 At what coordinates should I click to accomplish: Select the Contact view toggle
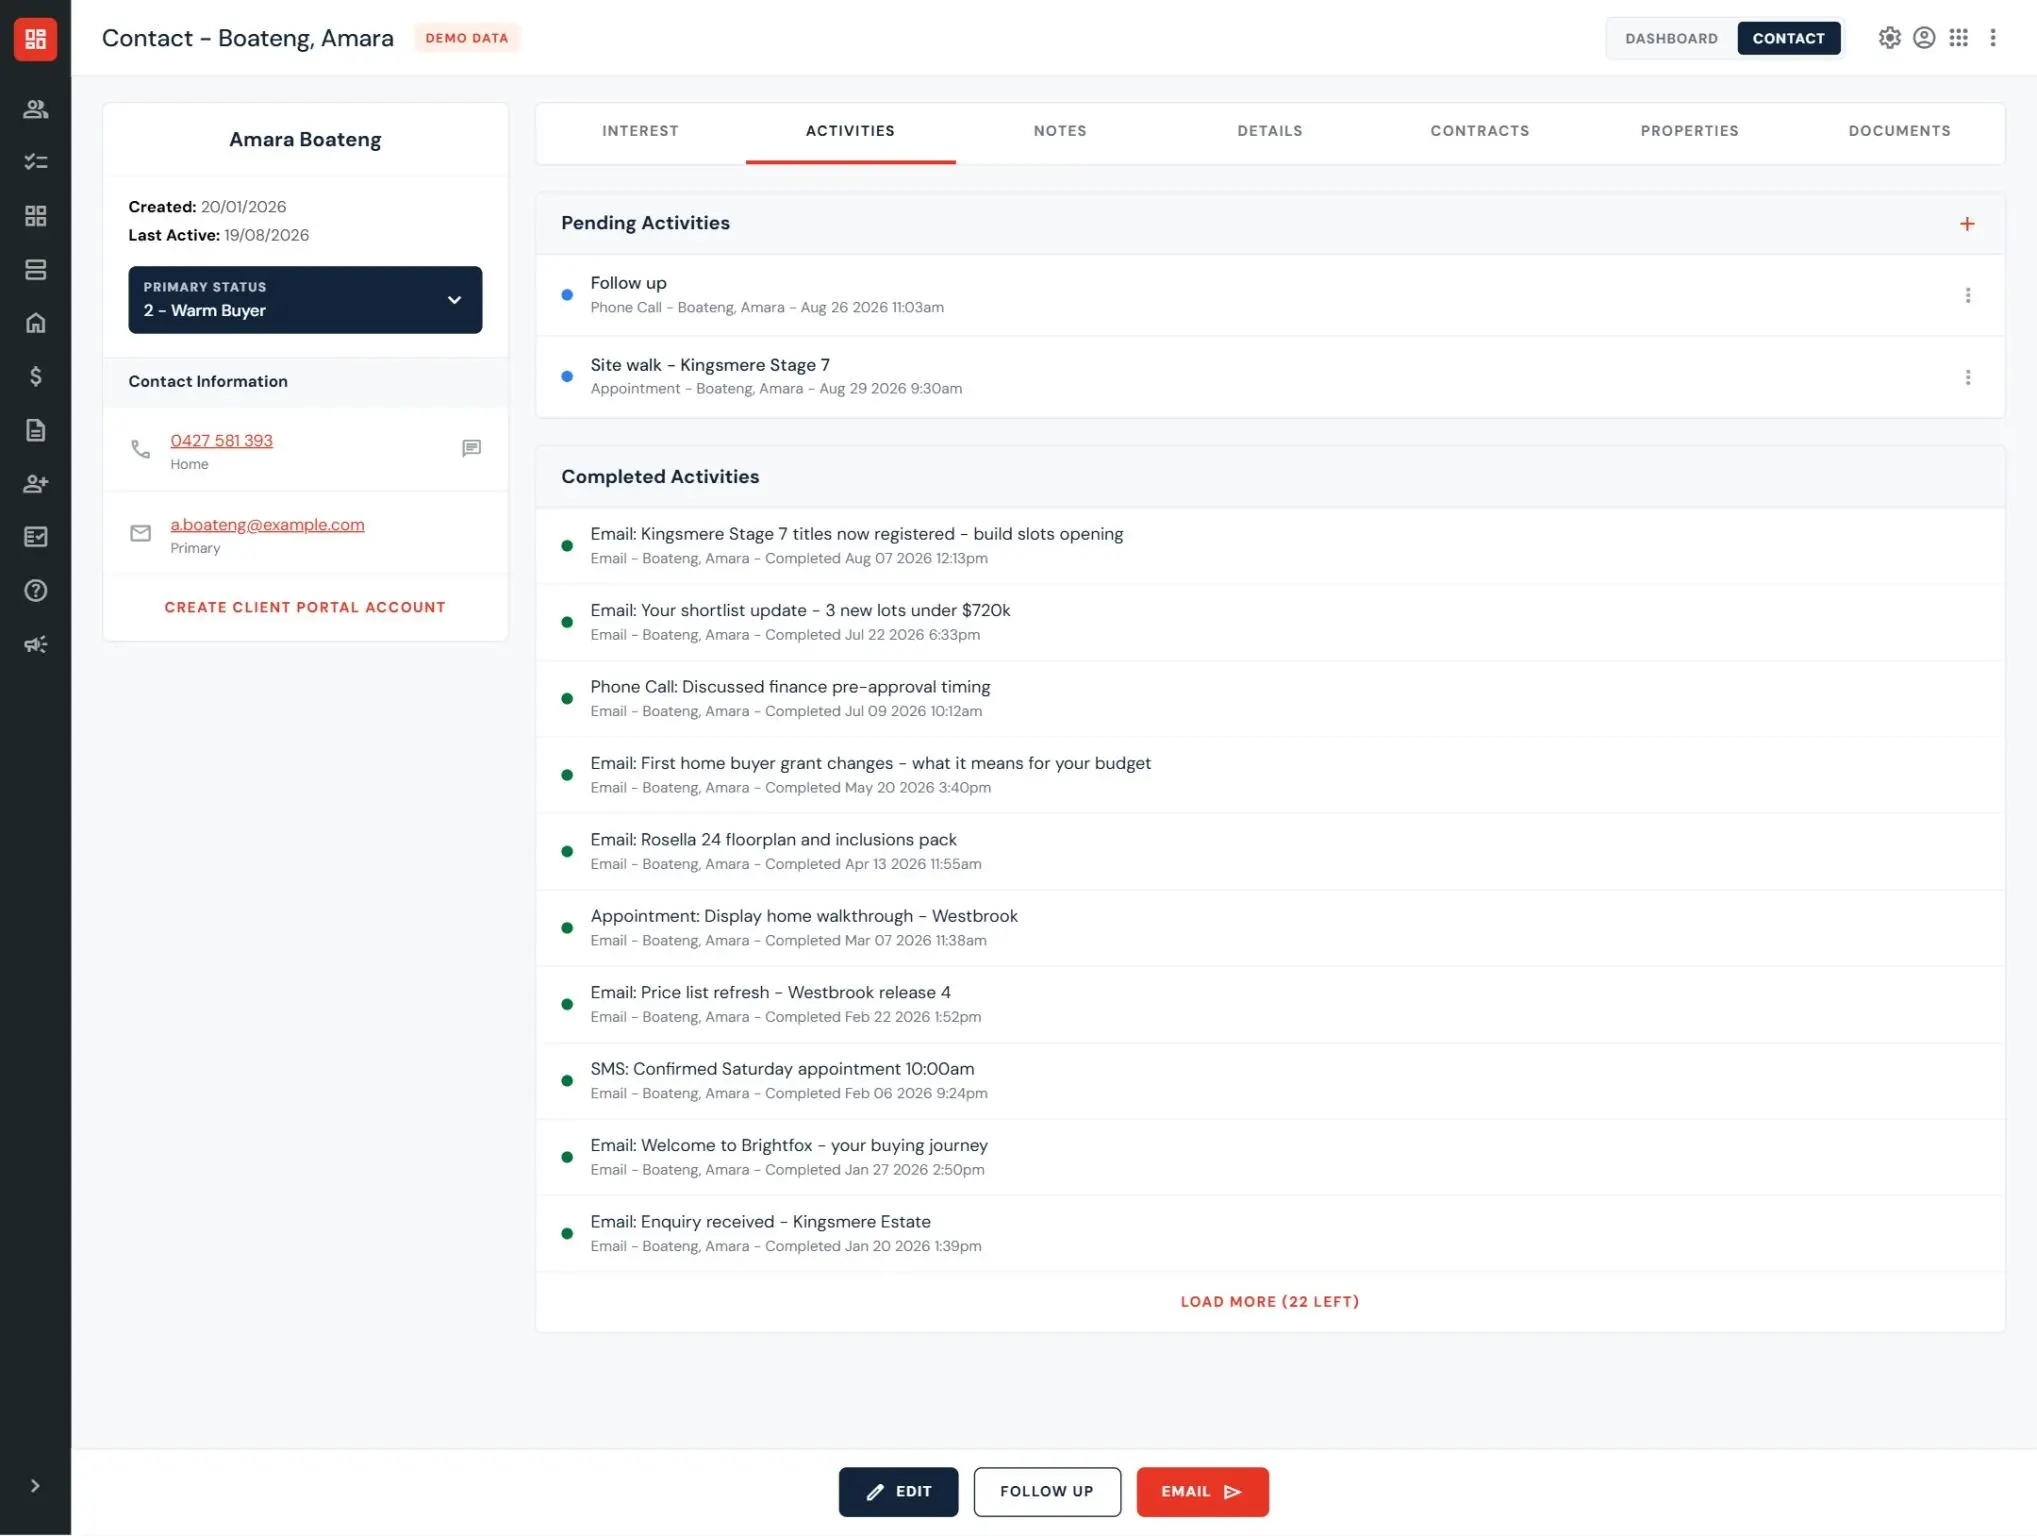click(1788, 38)
